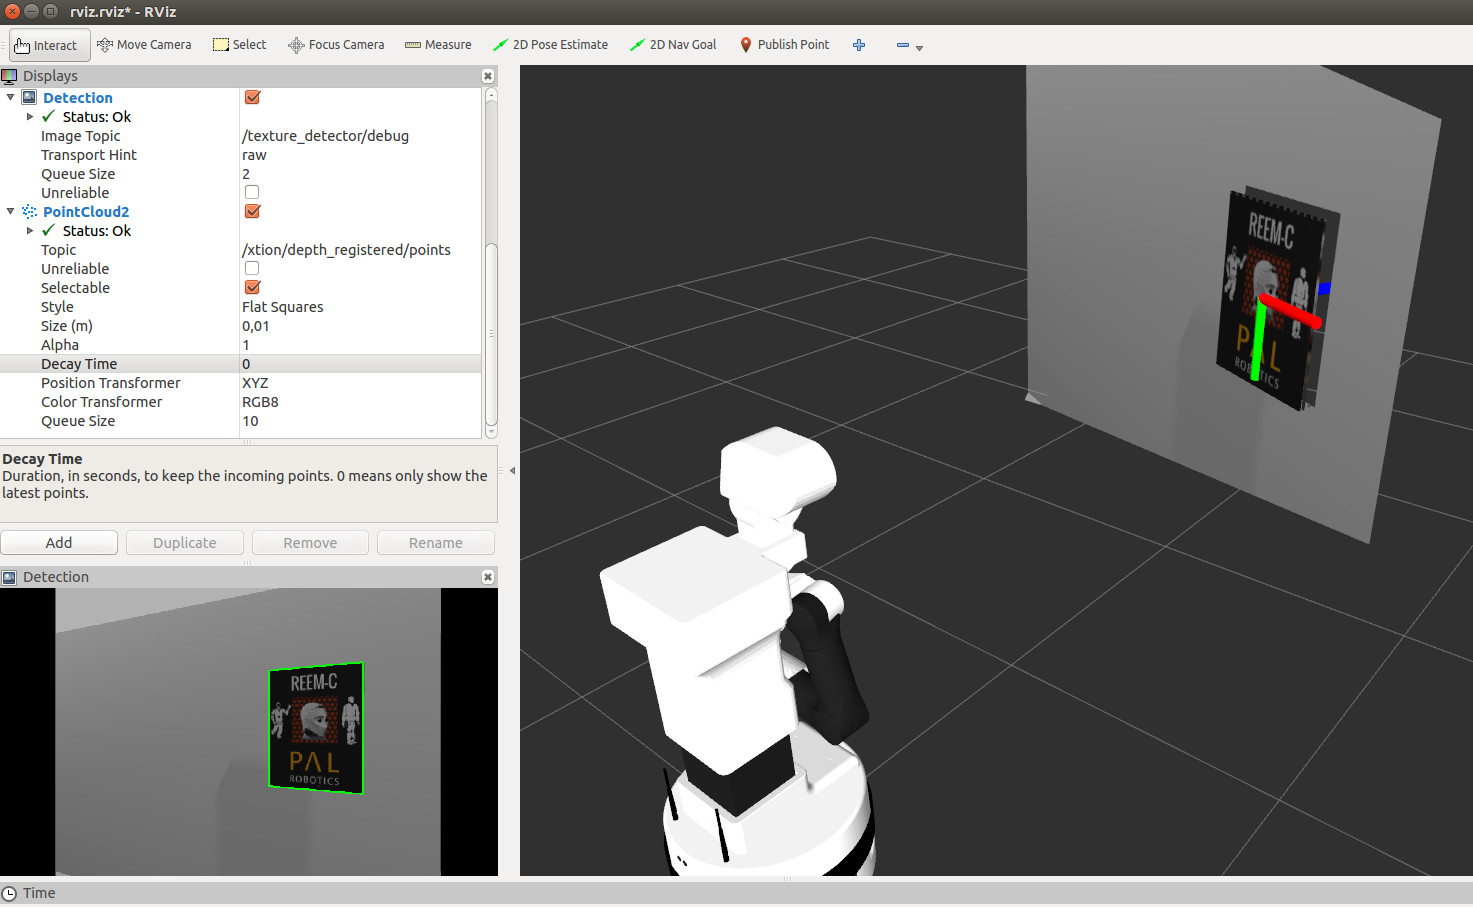Click the Focus Camera tool

(336, 45)
